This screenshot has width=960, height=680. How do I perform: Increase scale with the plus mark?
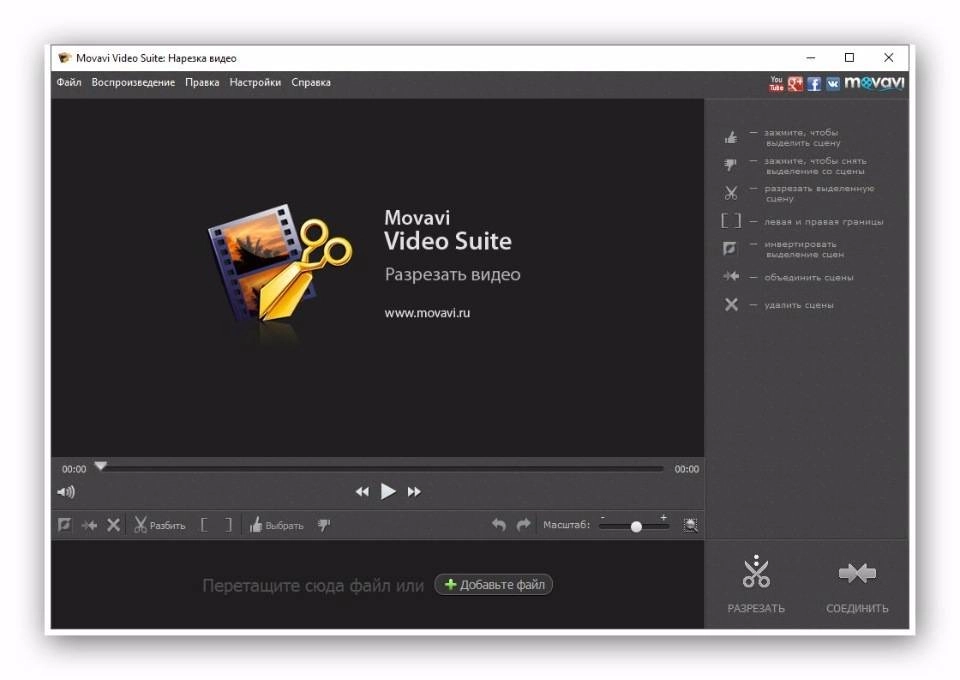(663, 518)
